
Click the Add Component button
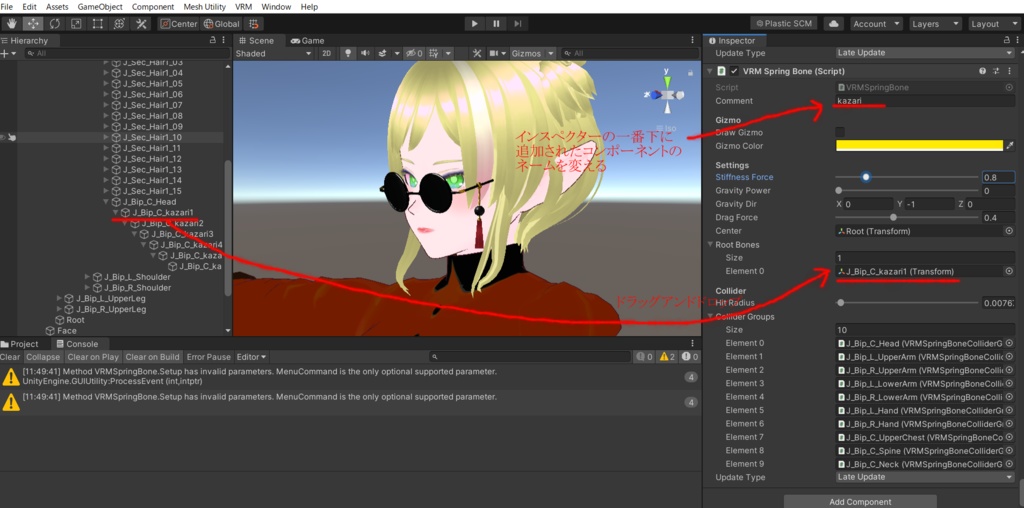[x=860, y=501]
